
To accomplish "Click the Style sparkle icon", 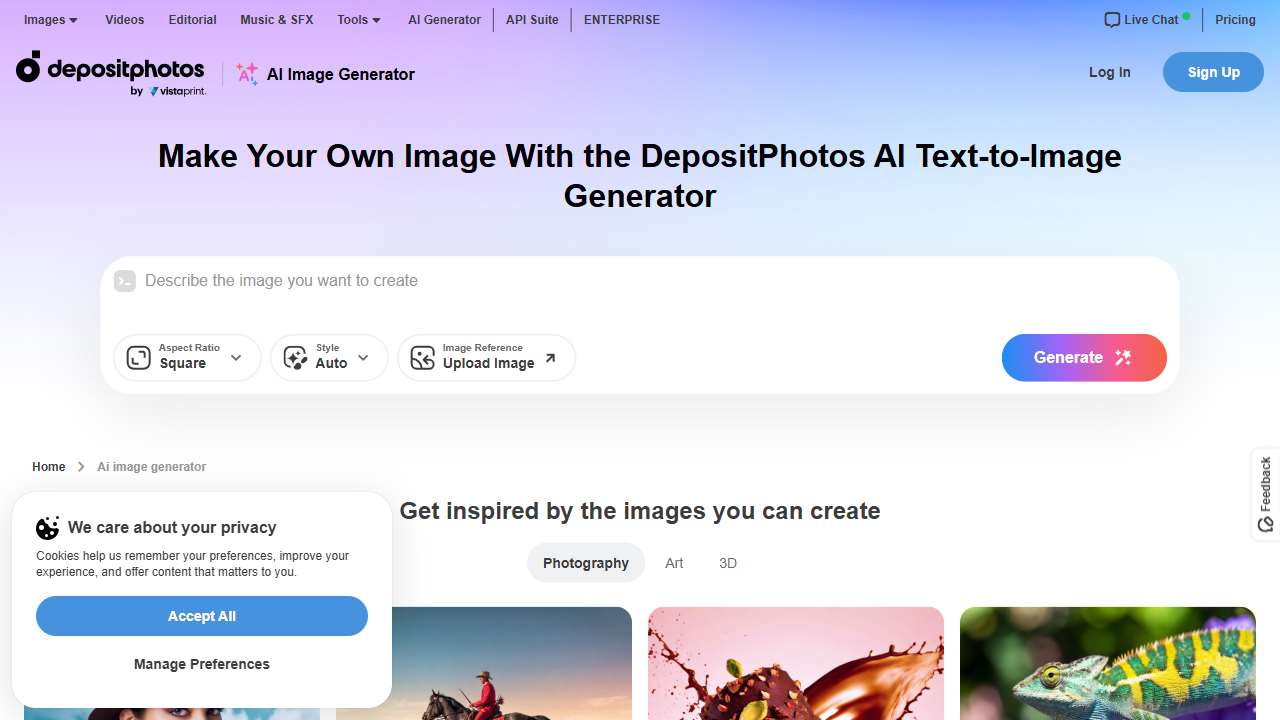I will click(295, 357).
